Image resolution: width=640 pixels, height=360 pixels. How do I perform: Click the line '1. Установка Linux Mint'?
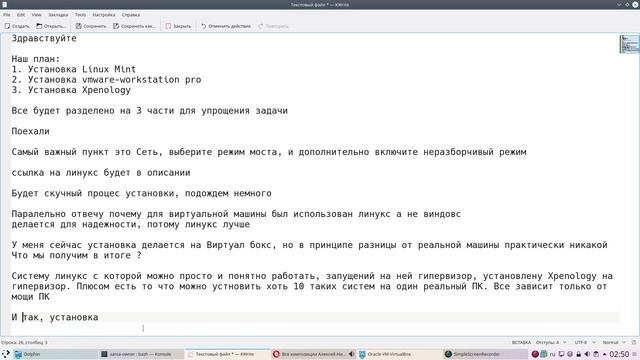73,69
